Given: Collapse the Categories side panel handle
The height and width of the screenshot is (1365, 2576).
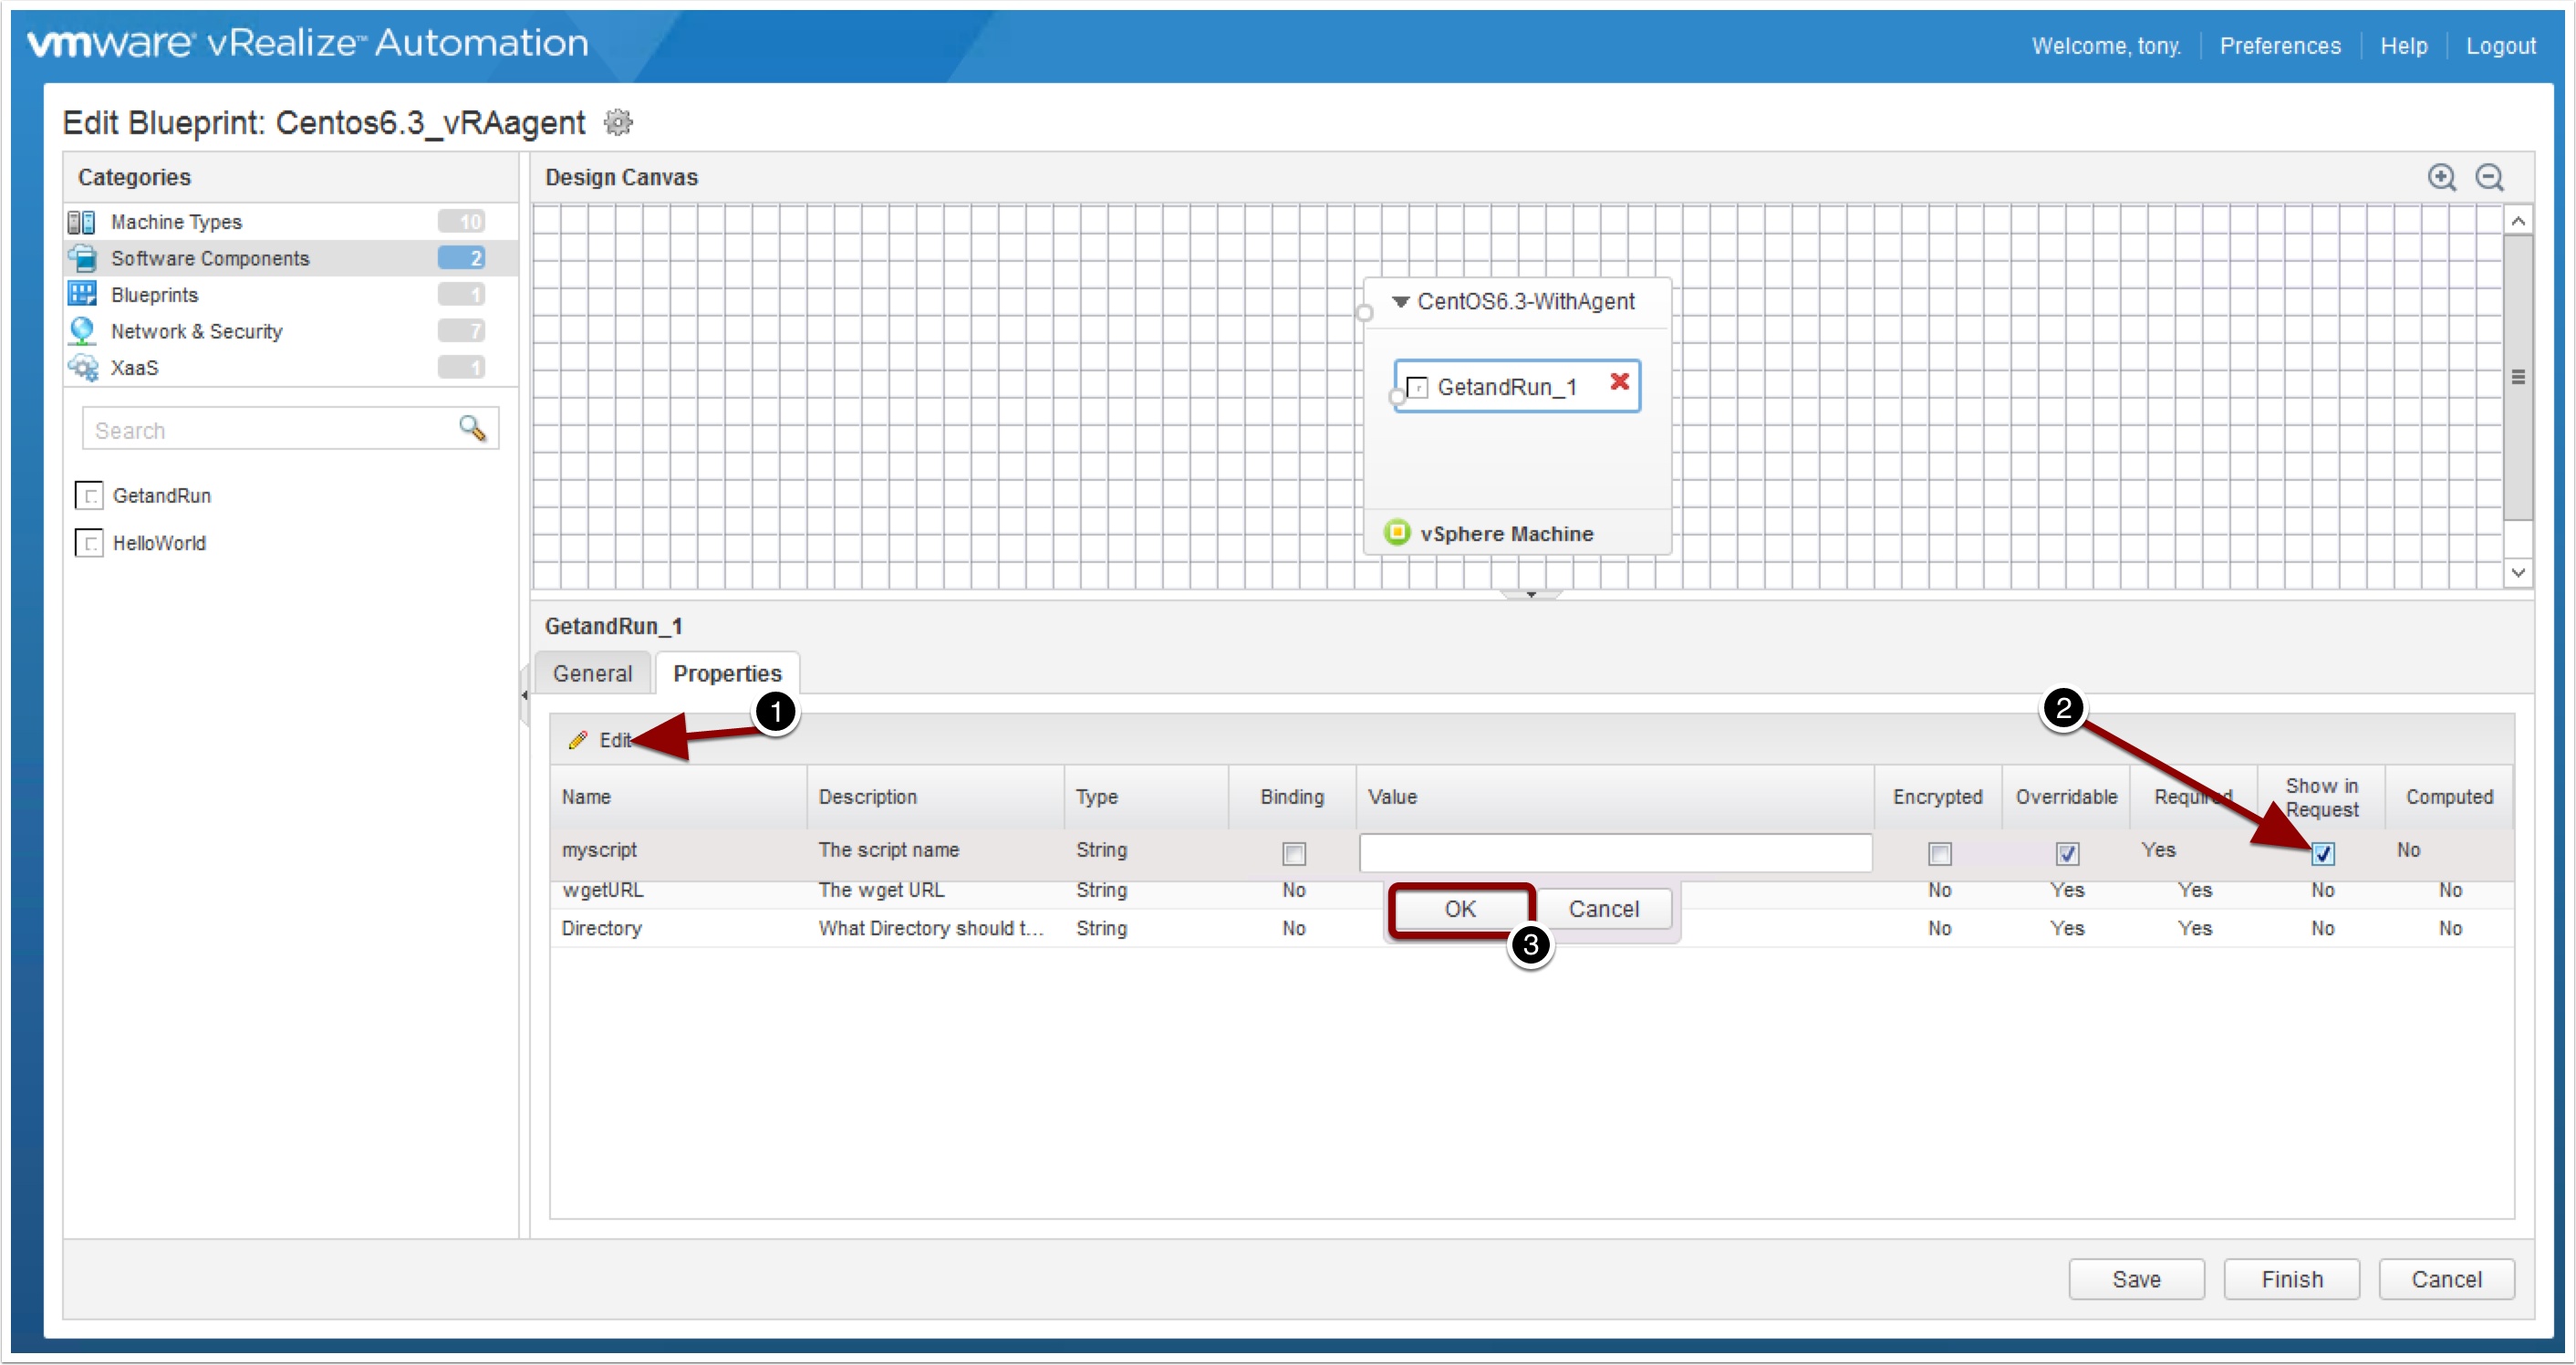Looking at the screenshot, I should click(524, 695).
